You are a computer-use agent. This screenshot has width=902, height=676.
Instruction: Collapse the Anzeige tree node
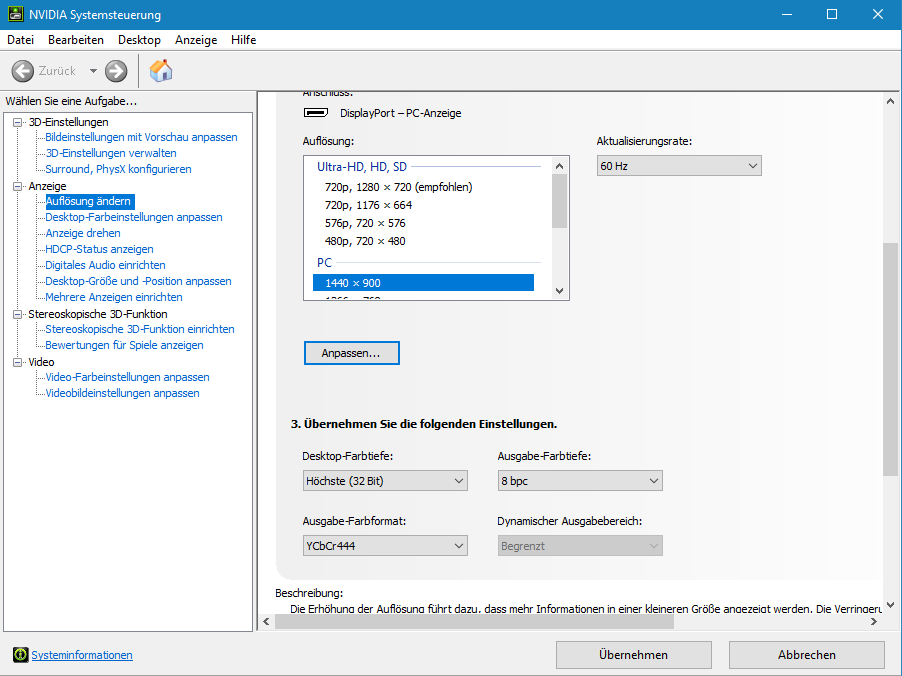tap(18, 186)
